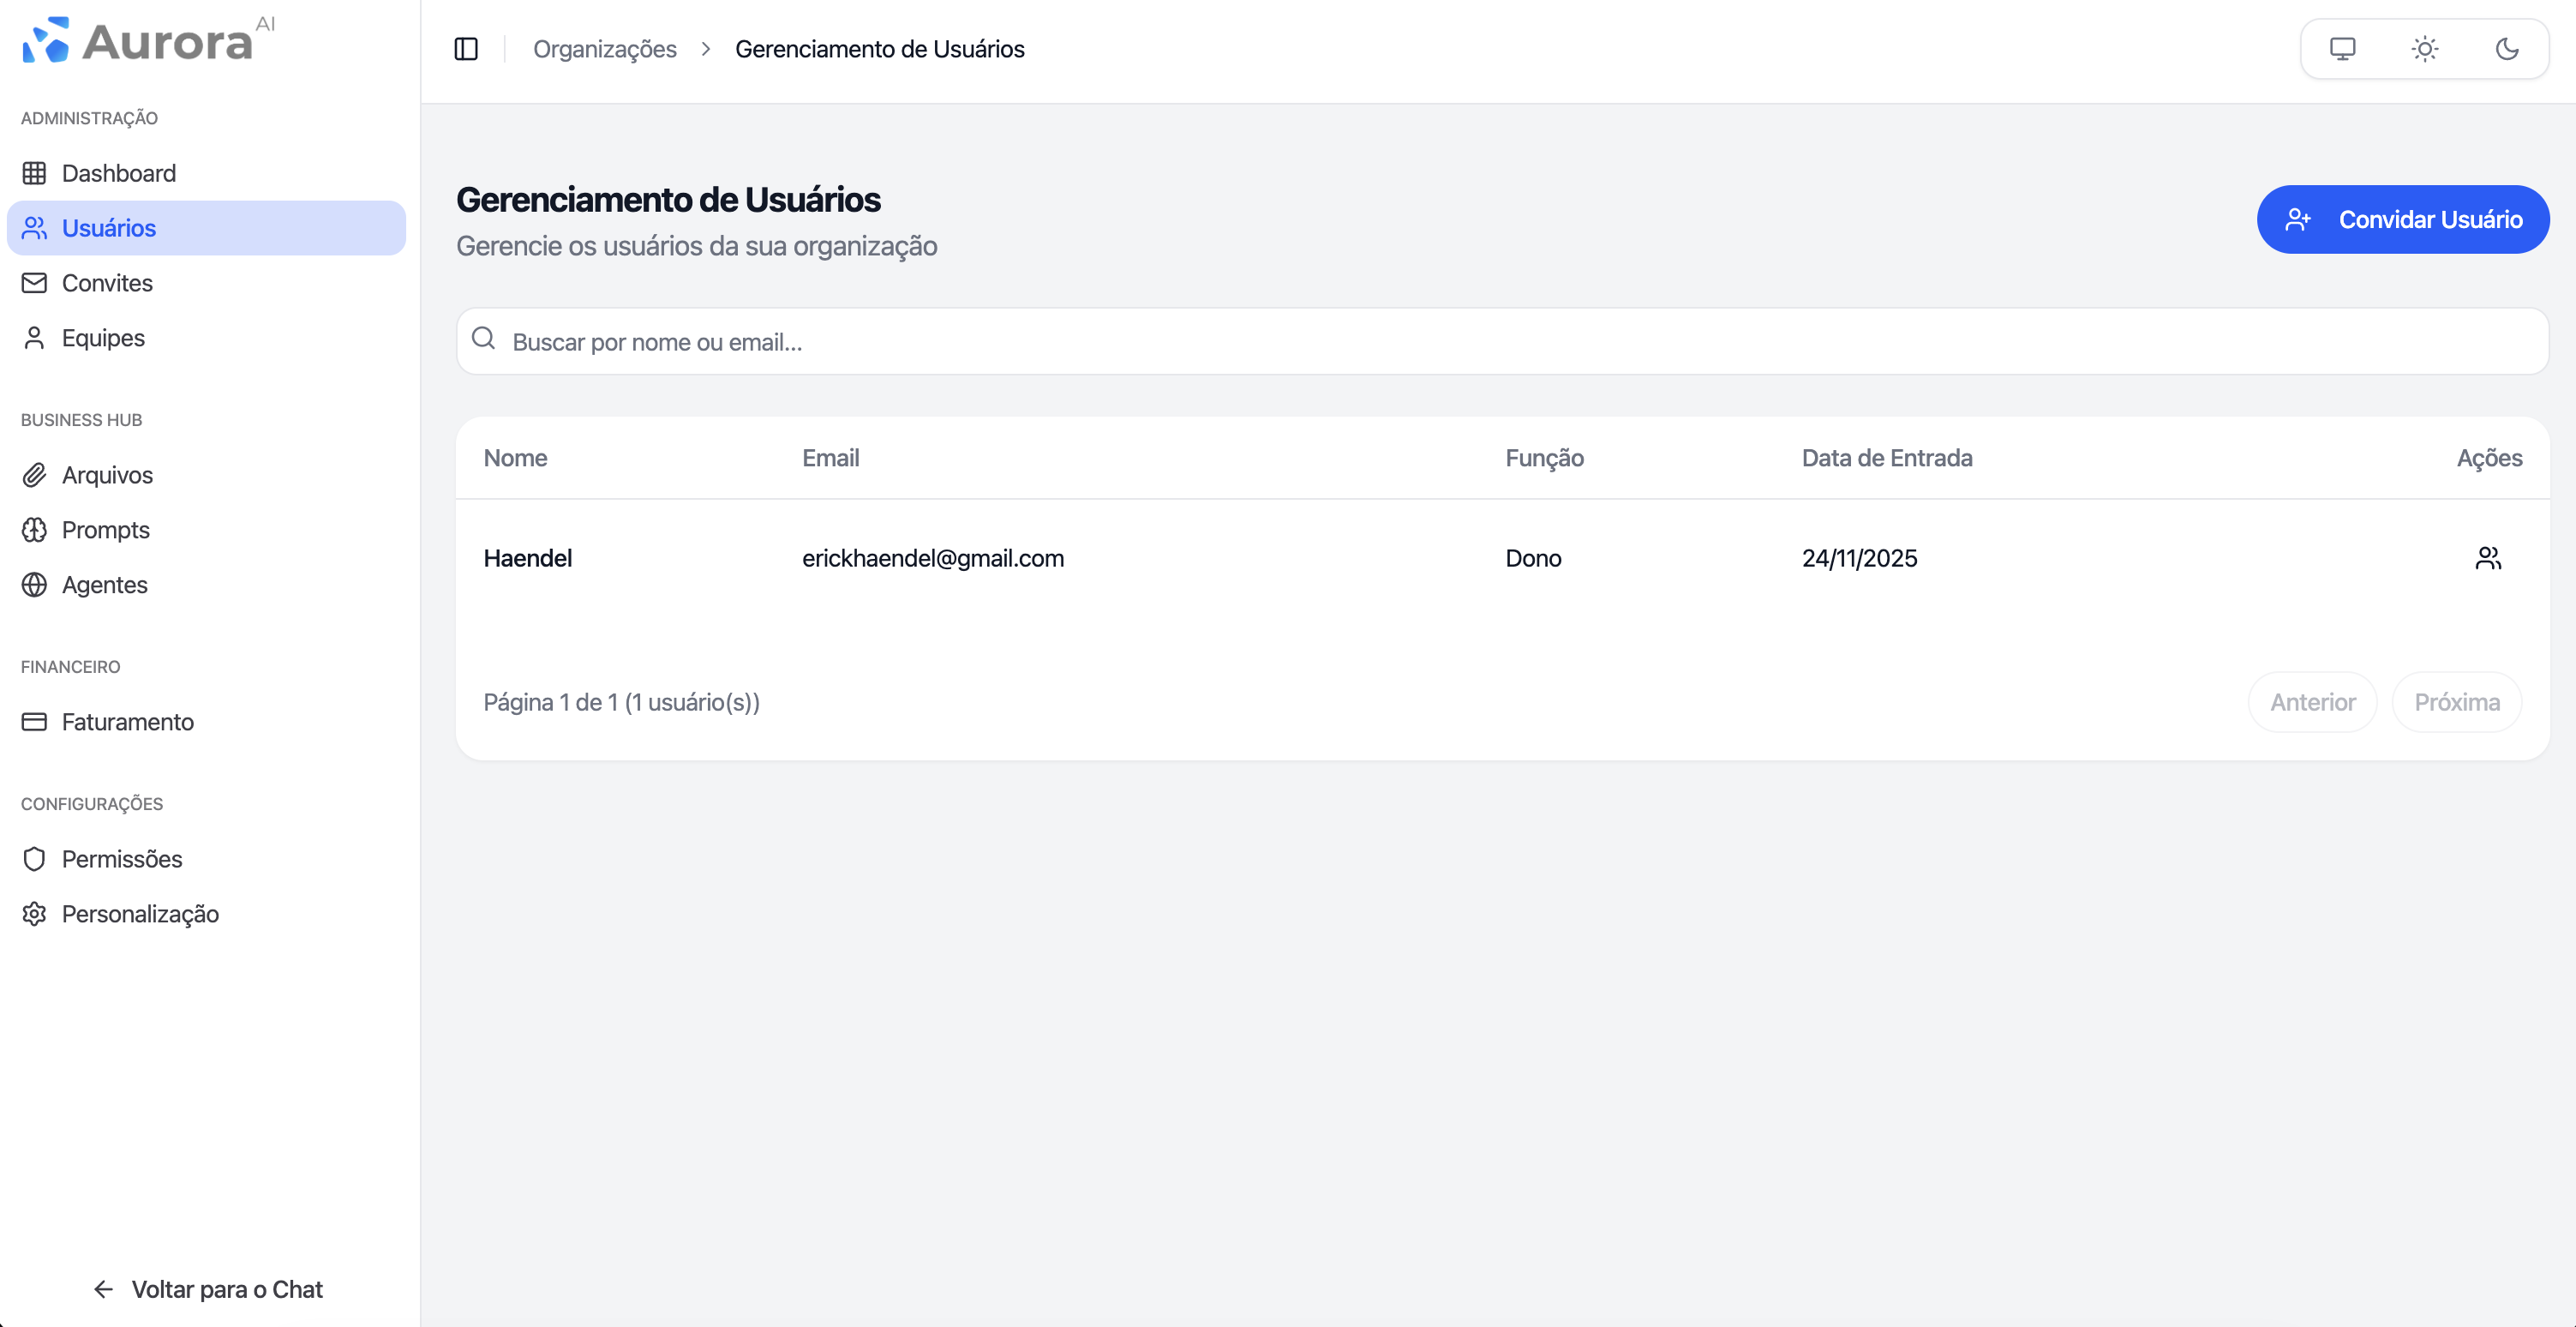
Task: Switch to light theme via sun icon
Action: [2425, 48]
